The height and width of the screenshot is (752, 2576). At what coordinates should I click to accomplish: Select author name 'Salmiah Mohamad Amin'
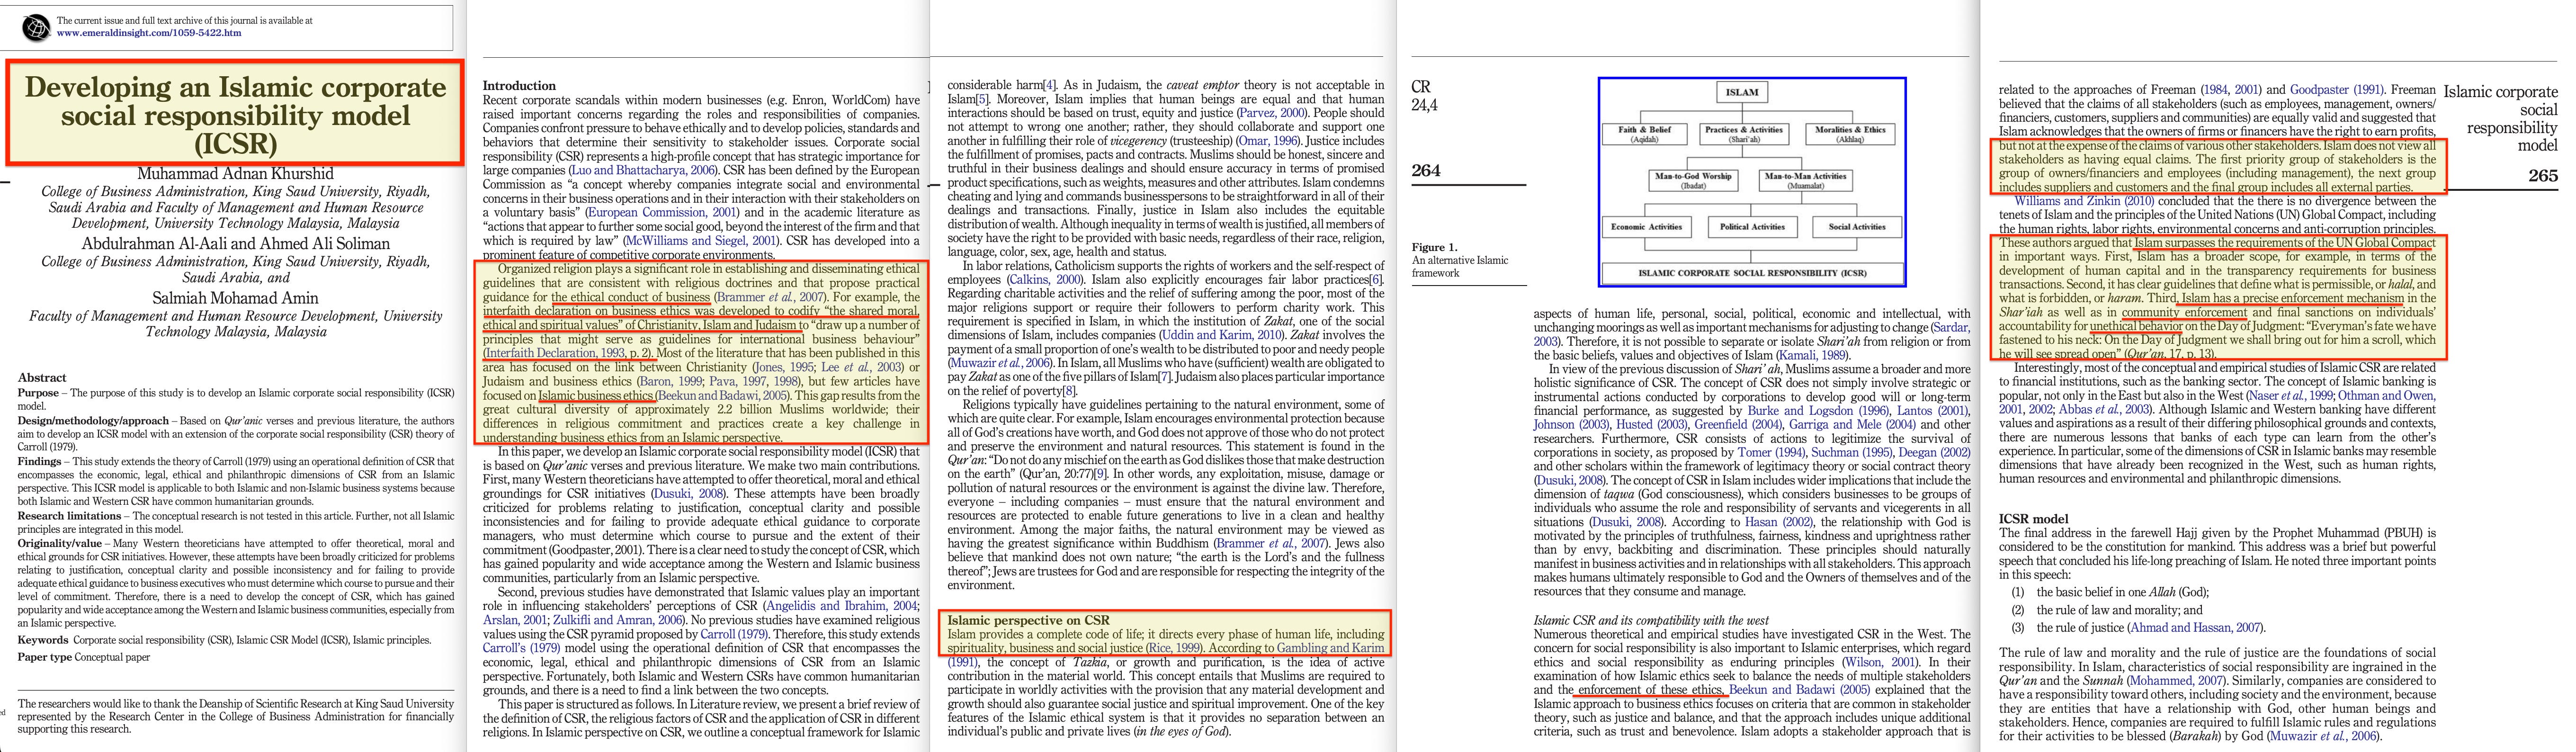(x=235, y=298)
